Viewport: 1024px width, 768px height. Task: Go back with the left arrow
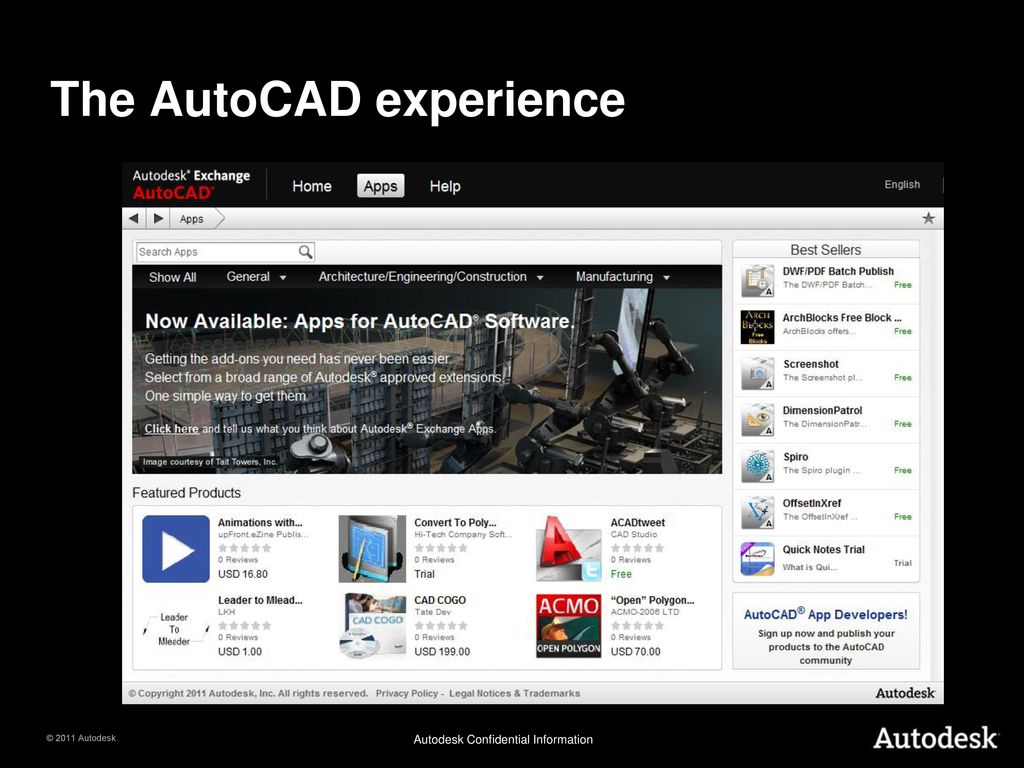pos(134,218)
